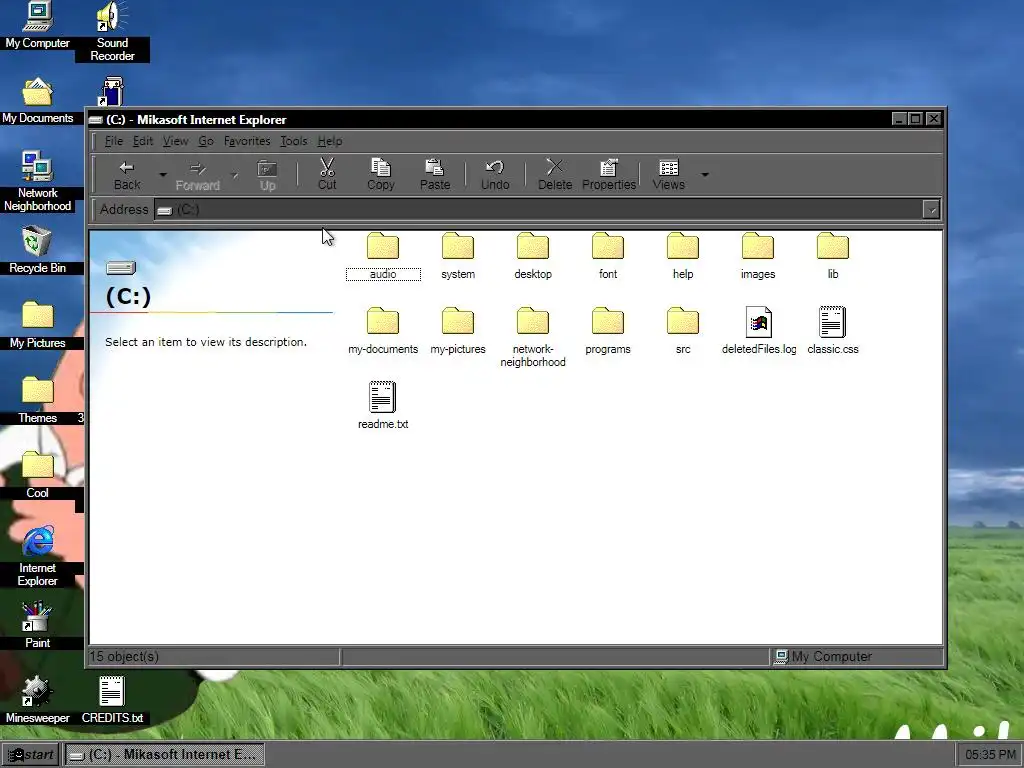The height and width of the screenshot is (768, 1024).
Task: Select the readme.txt file
Action: point(383,406)
